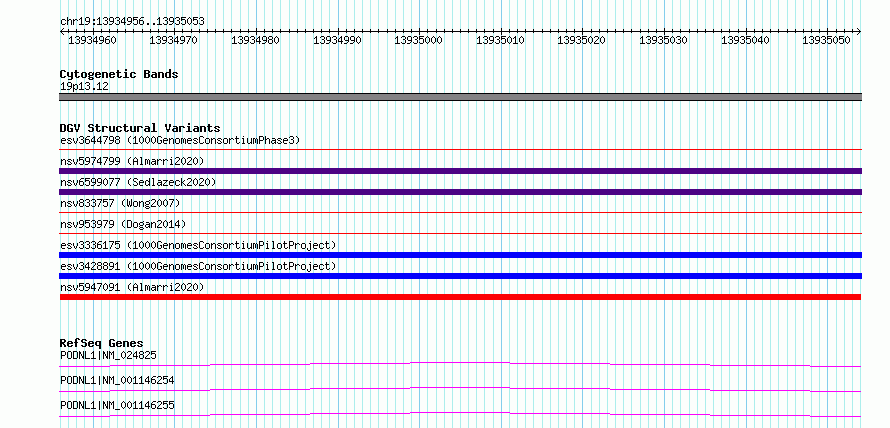Open variant nsv5947091 (Almarri2020) label
890x428 pixels.
132,287
